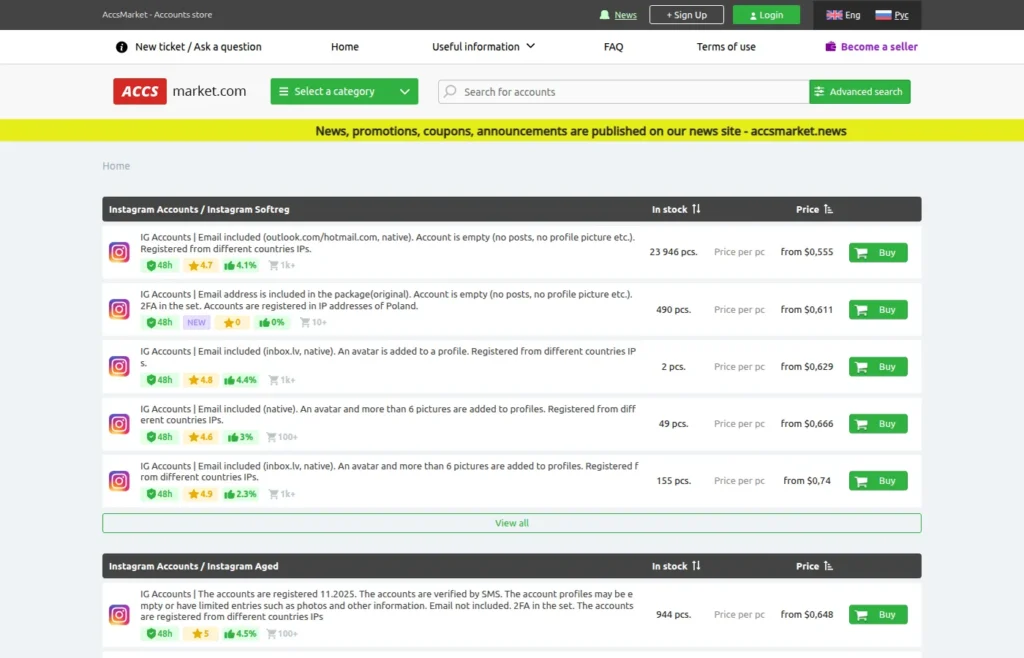Click the purple wallet icon for seller
Viewport: 1024px width, 658px height.
[830, 46]
